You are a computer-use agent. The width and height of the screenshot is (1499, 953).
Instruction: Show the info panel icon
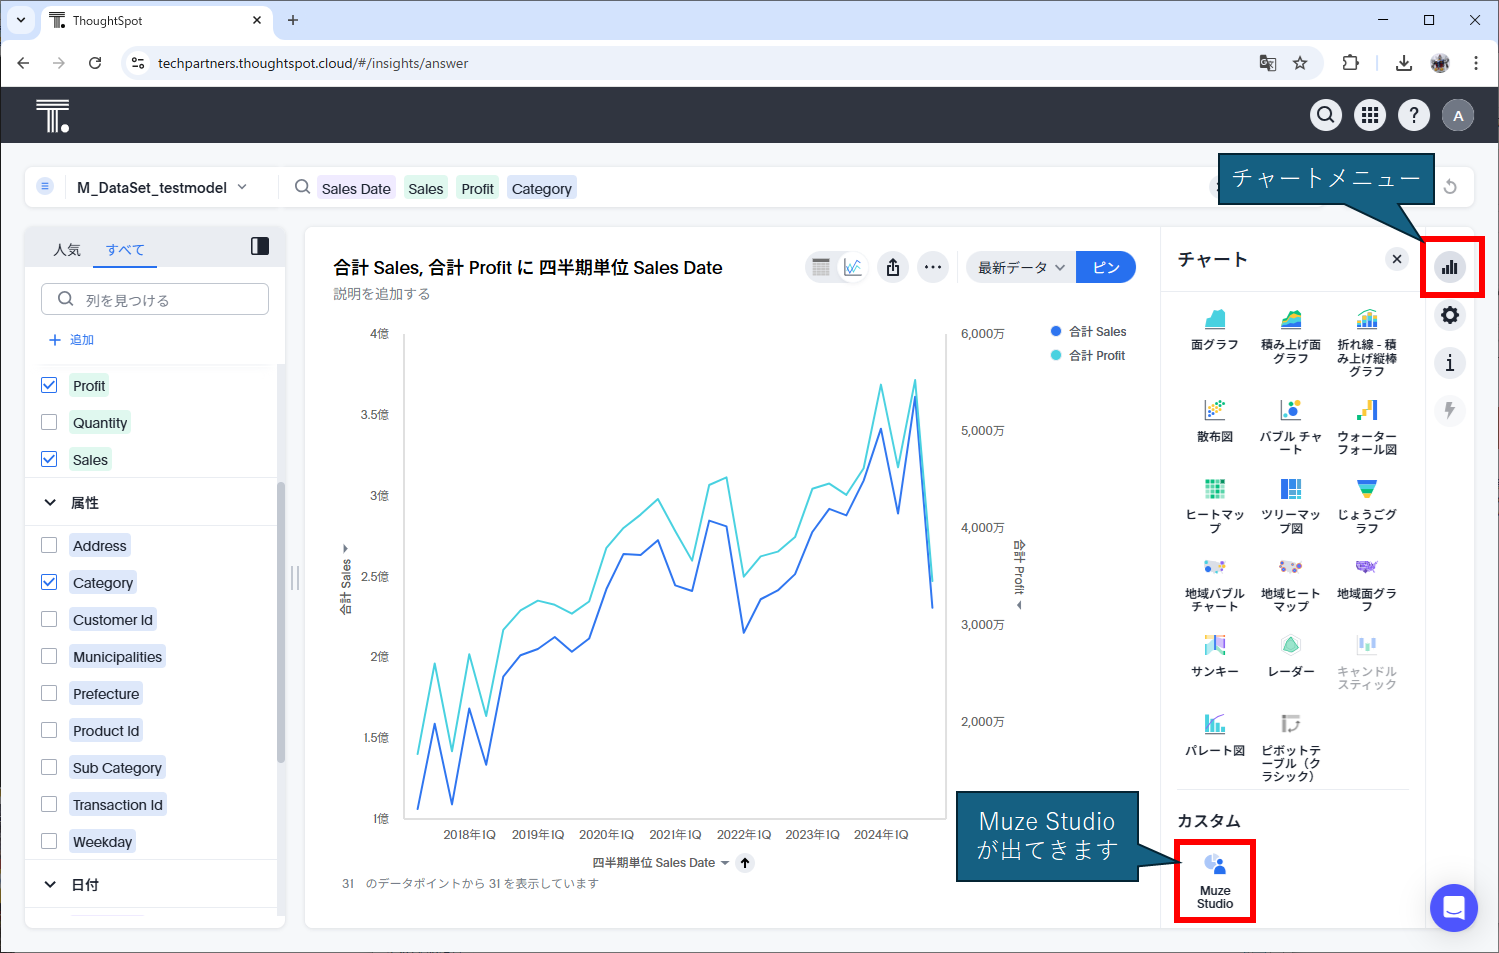1450,363
